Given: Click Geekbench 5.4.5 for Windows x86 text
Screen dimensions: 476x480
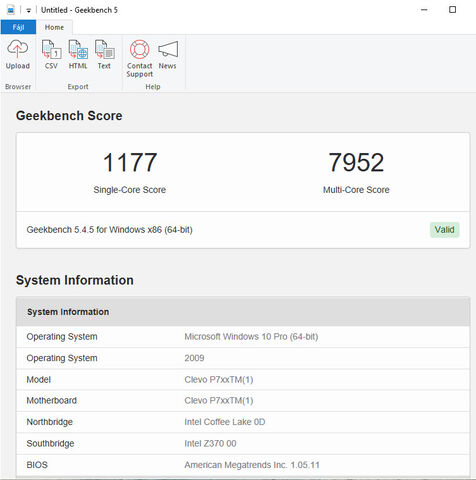Looking at the screenshot, I should (x=109, y=230).
